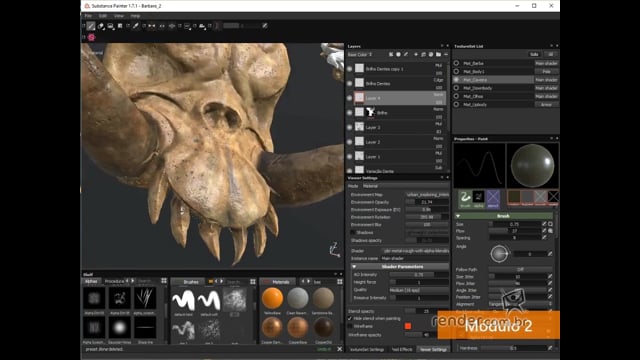Select the Brush channel icon in Properties
The image size is (640, 360).
tap(465, 198)
